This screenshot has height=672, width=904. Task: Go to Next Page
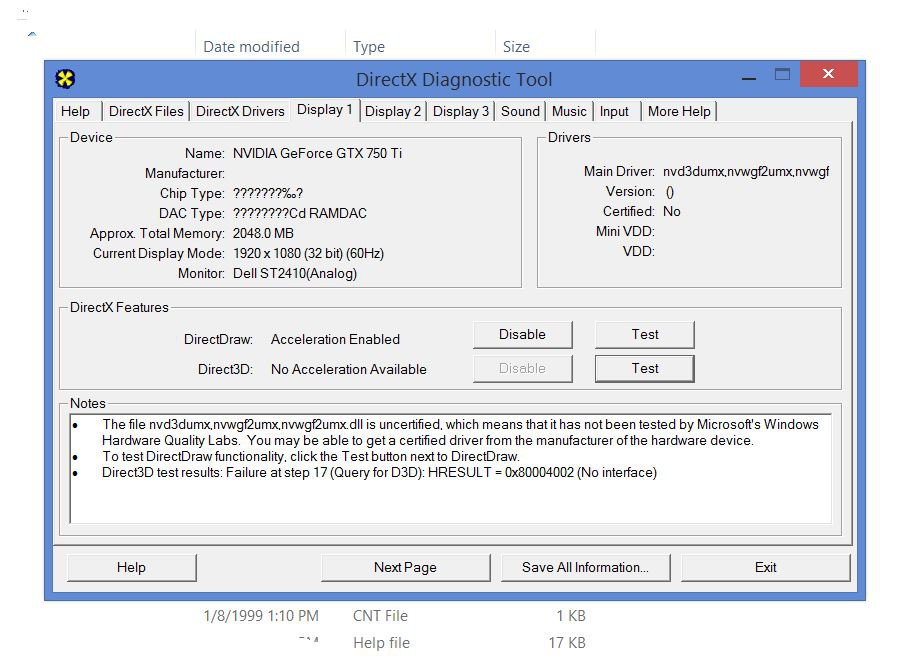tap(405, 568)
